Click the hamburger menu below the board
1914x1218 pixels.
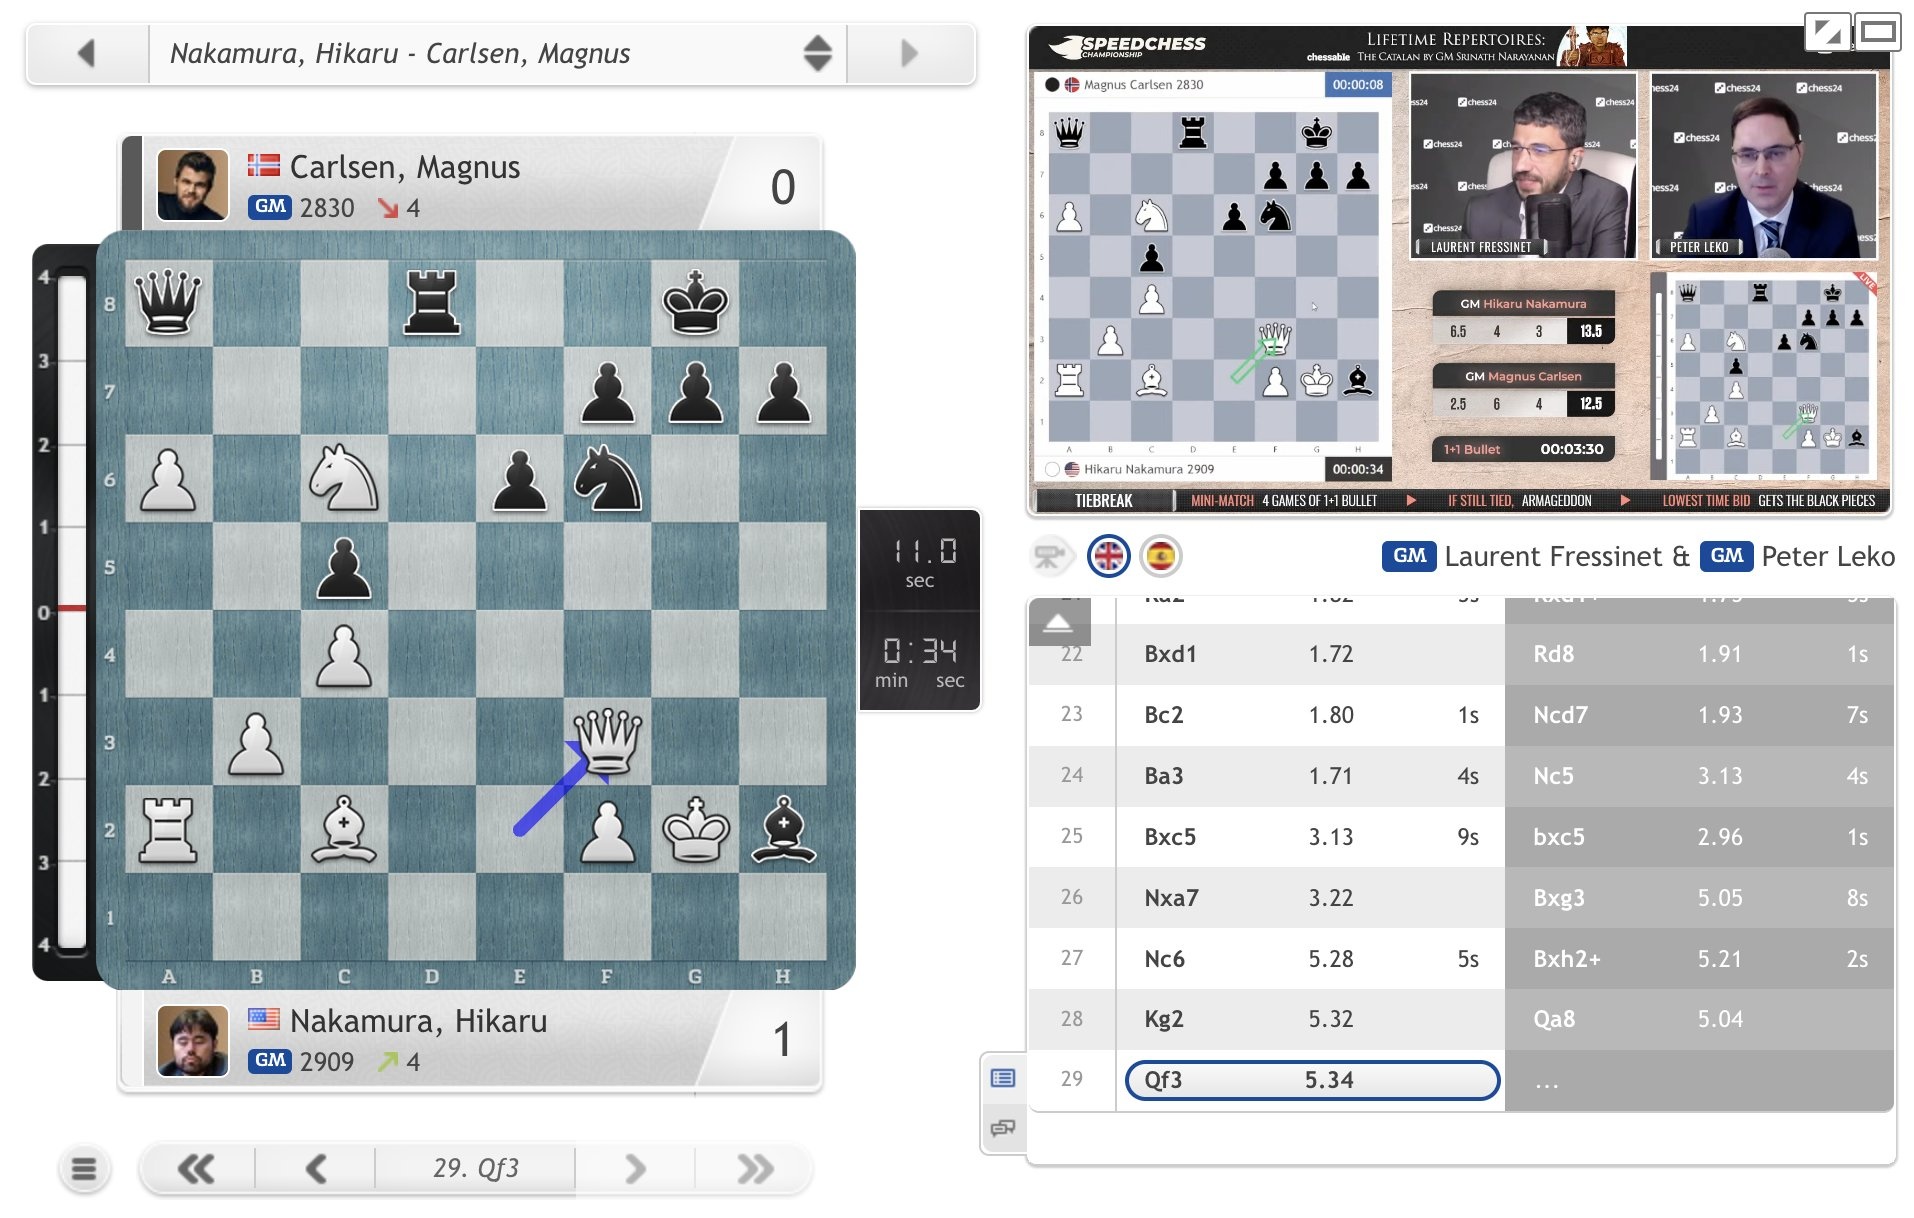(x=85, y=1167)
